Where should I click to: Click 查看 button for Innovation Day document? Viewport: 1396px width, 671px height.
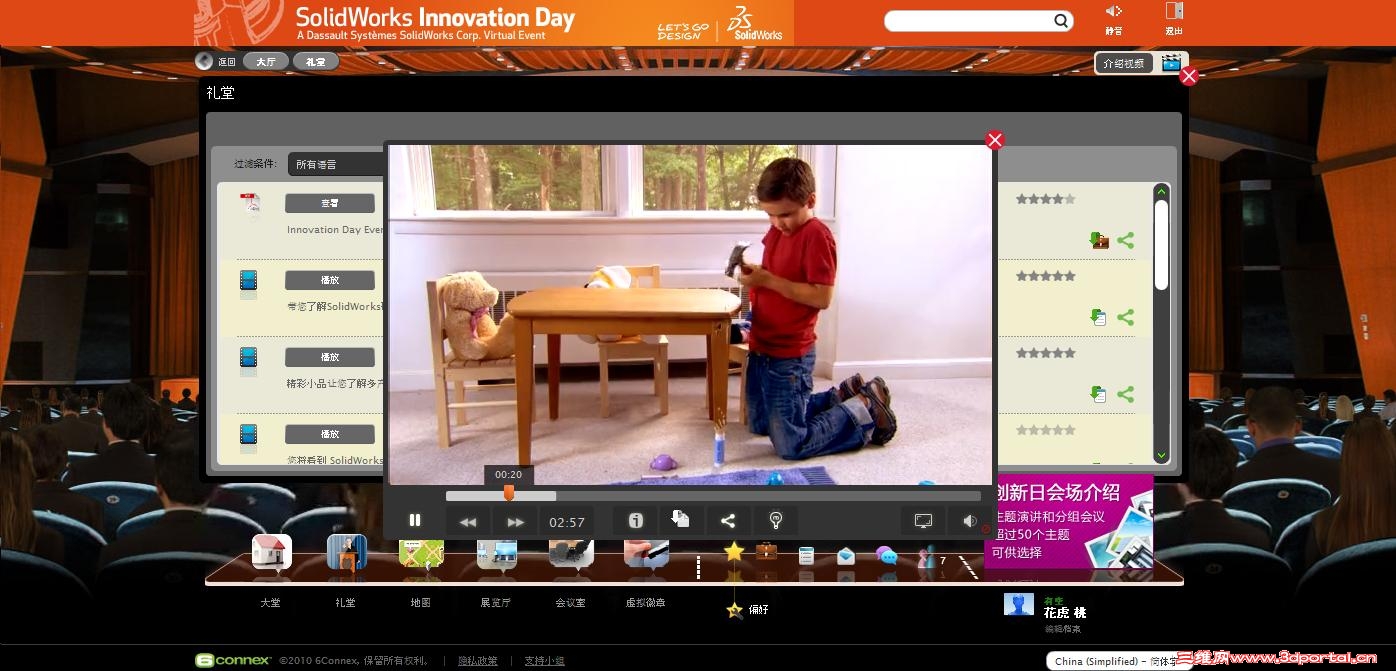coord(330,203)
